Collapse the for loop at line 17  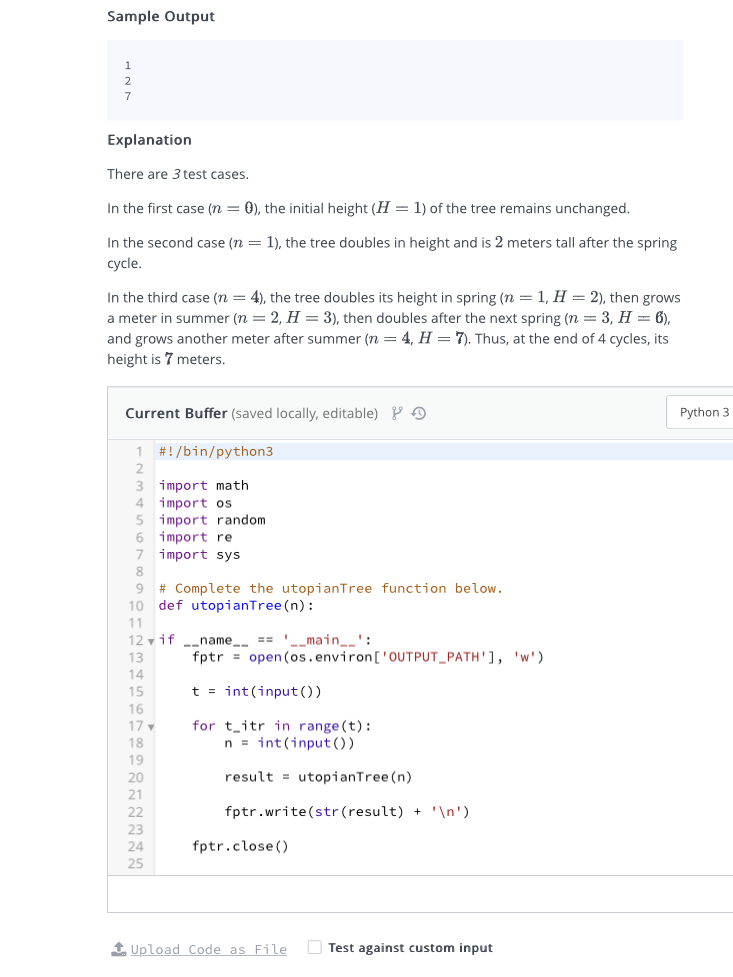[149, 725]
